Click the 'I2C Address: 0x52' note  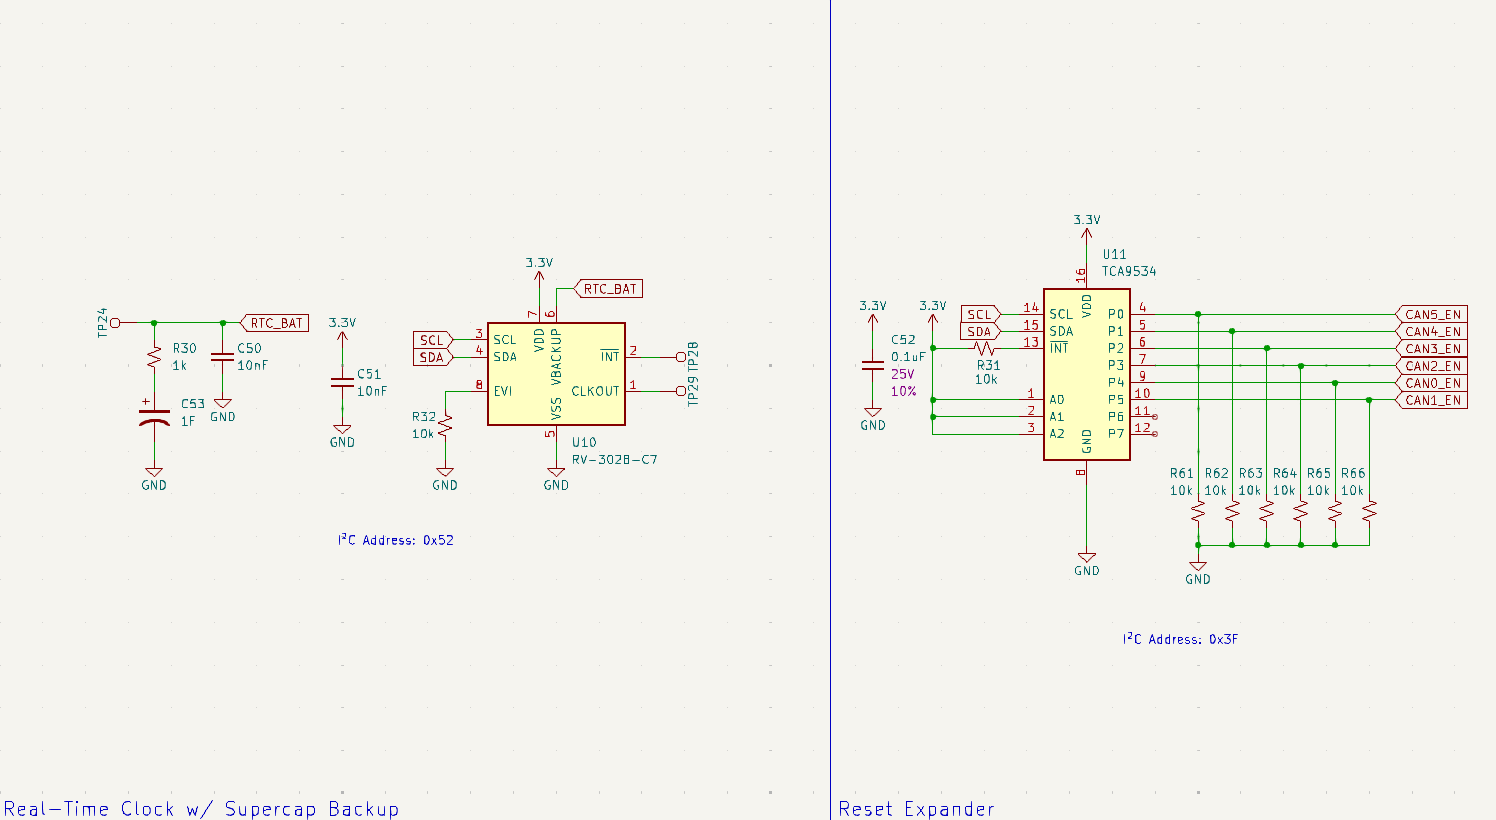[x=396, y=539]
